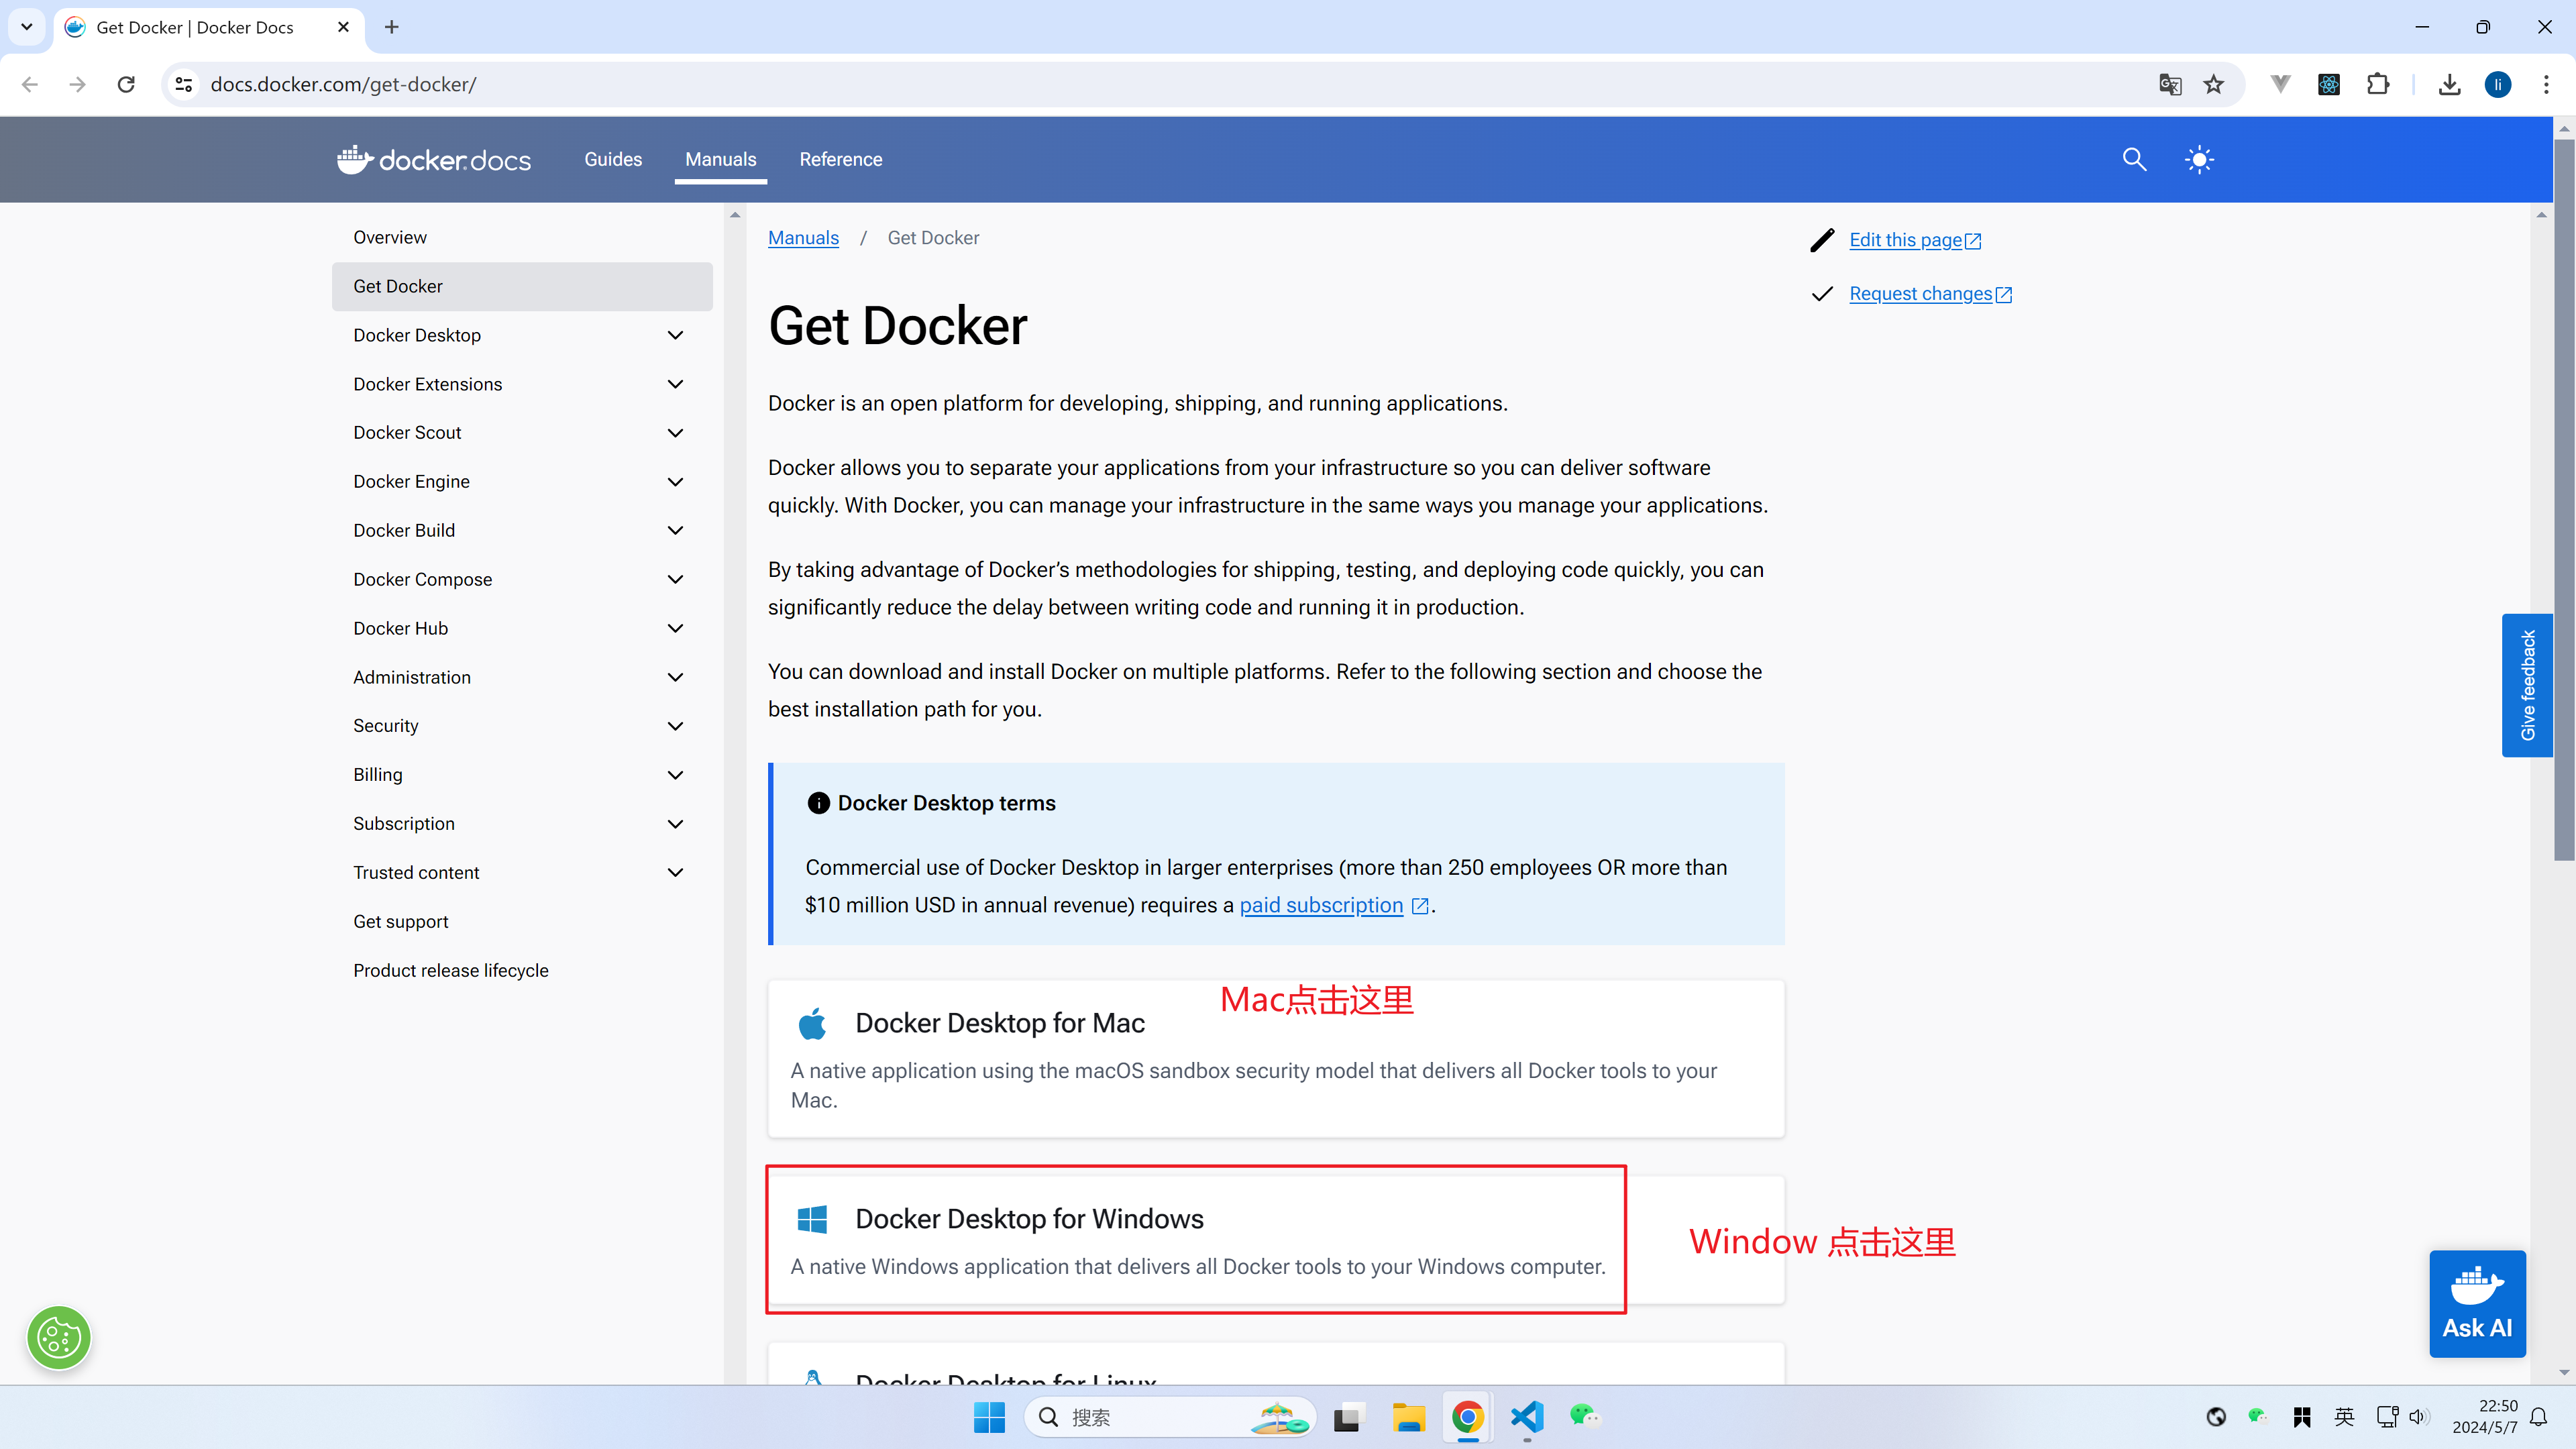The height and width of the screenshot is (1449, 2576).
Task: Open Visual Studio Code from taskbar
Action: tap(1527, 1417)
